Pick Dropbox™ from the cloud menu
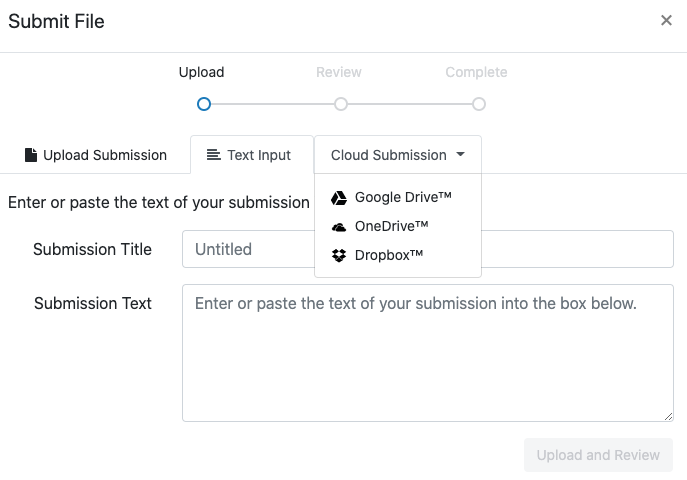Image resolution: width=687 pixels, height=480 pixels. pyautogui.click(x=388, y=256)
